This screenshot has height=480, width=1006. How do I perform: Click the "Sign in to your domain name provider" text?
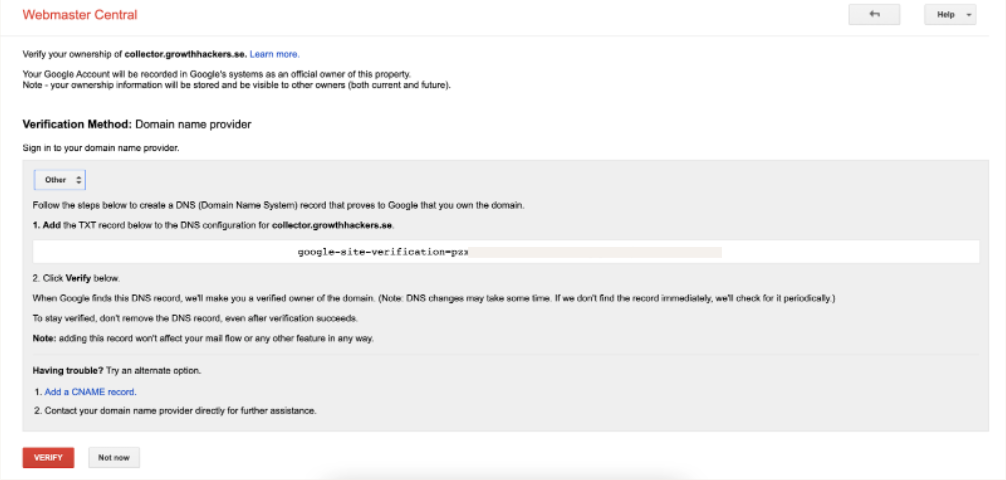click(x=101, y=148)
